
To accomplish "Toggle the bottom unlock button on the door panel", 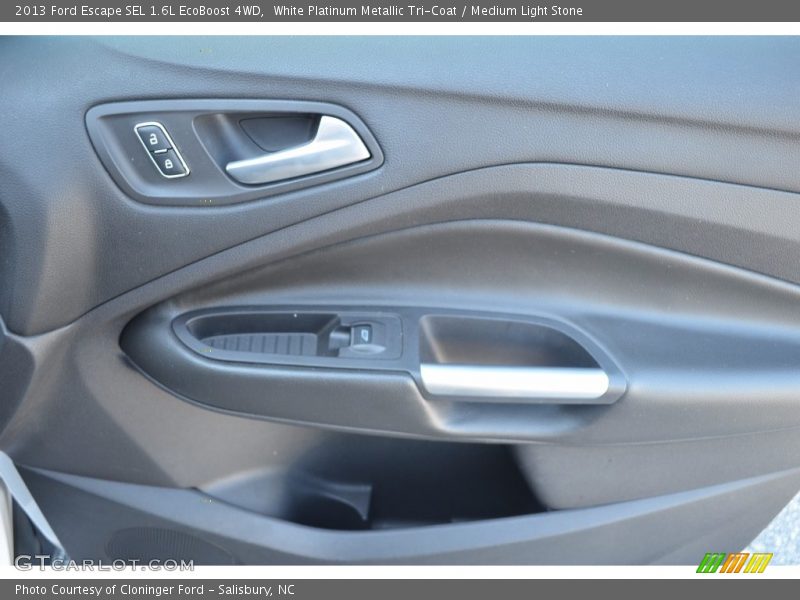I will pyautogui.click(x=169, y=162).
